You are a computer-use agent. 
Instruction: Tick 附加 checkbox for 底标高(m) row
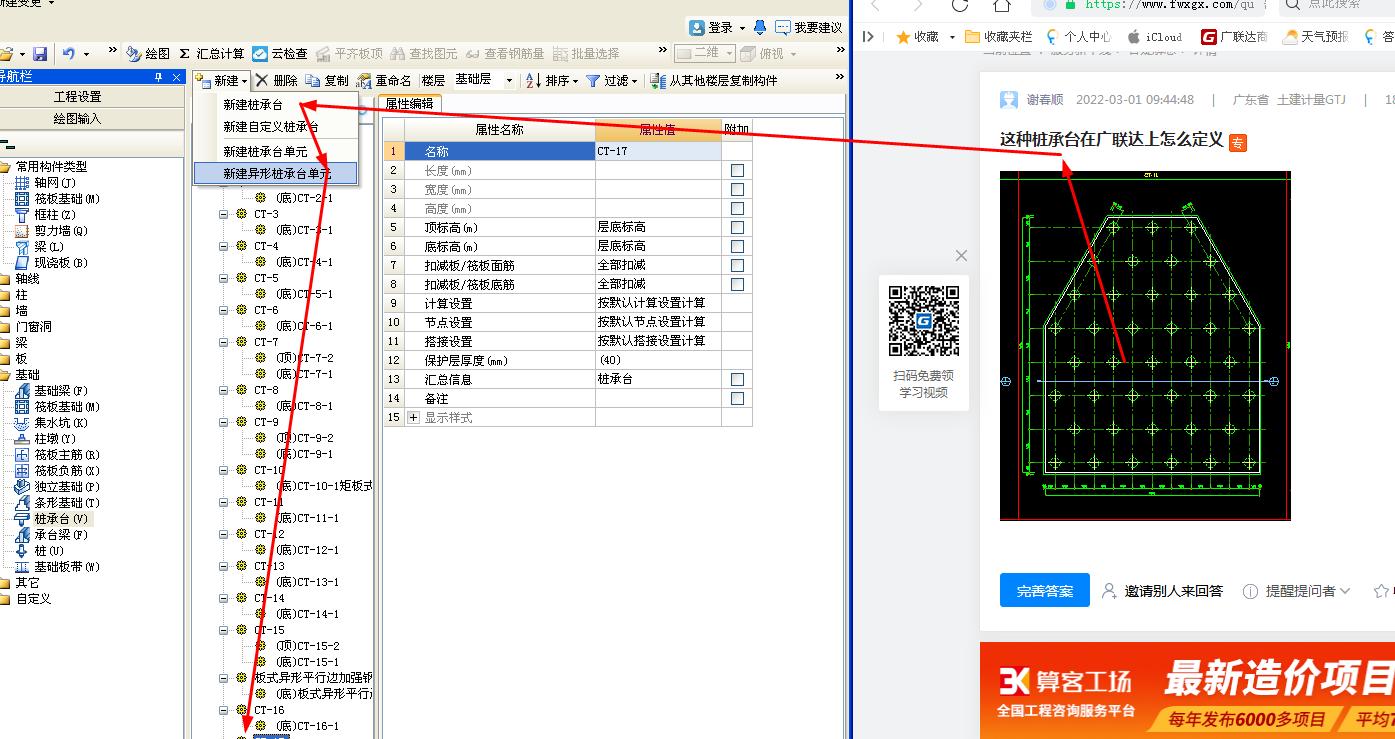point(737,247)
